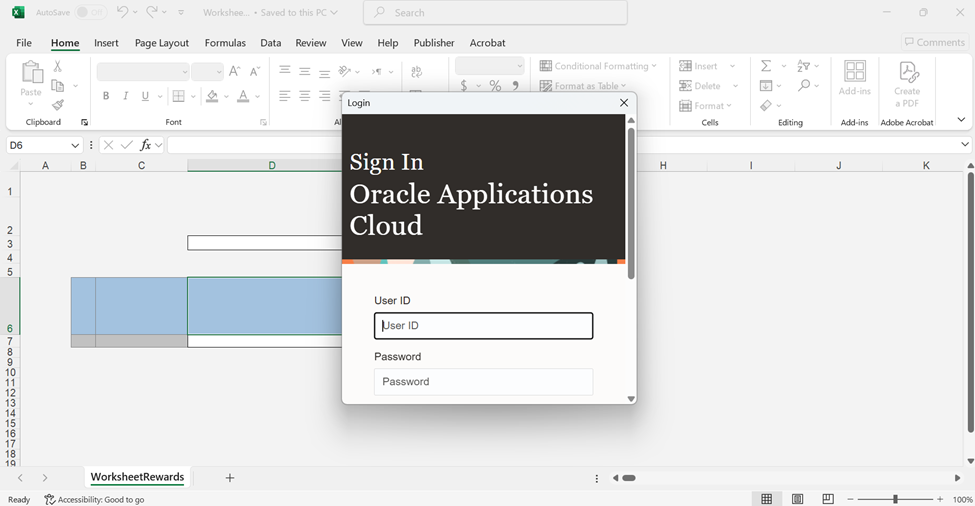Open the Formulas ribbon tab
Viewport: 975px width, 506px height.
[x=225, y=43]
